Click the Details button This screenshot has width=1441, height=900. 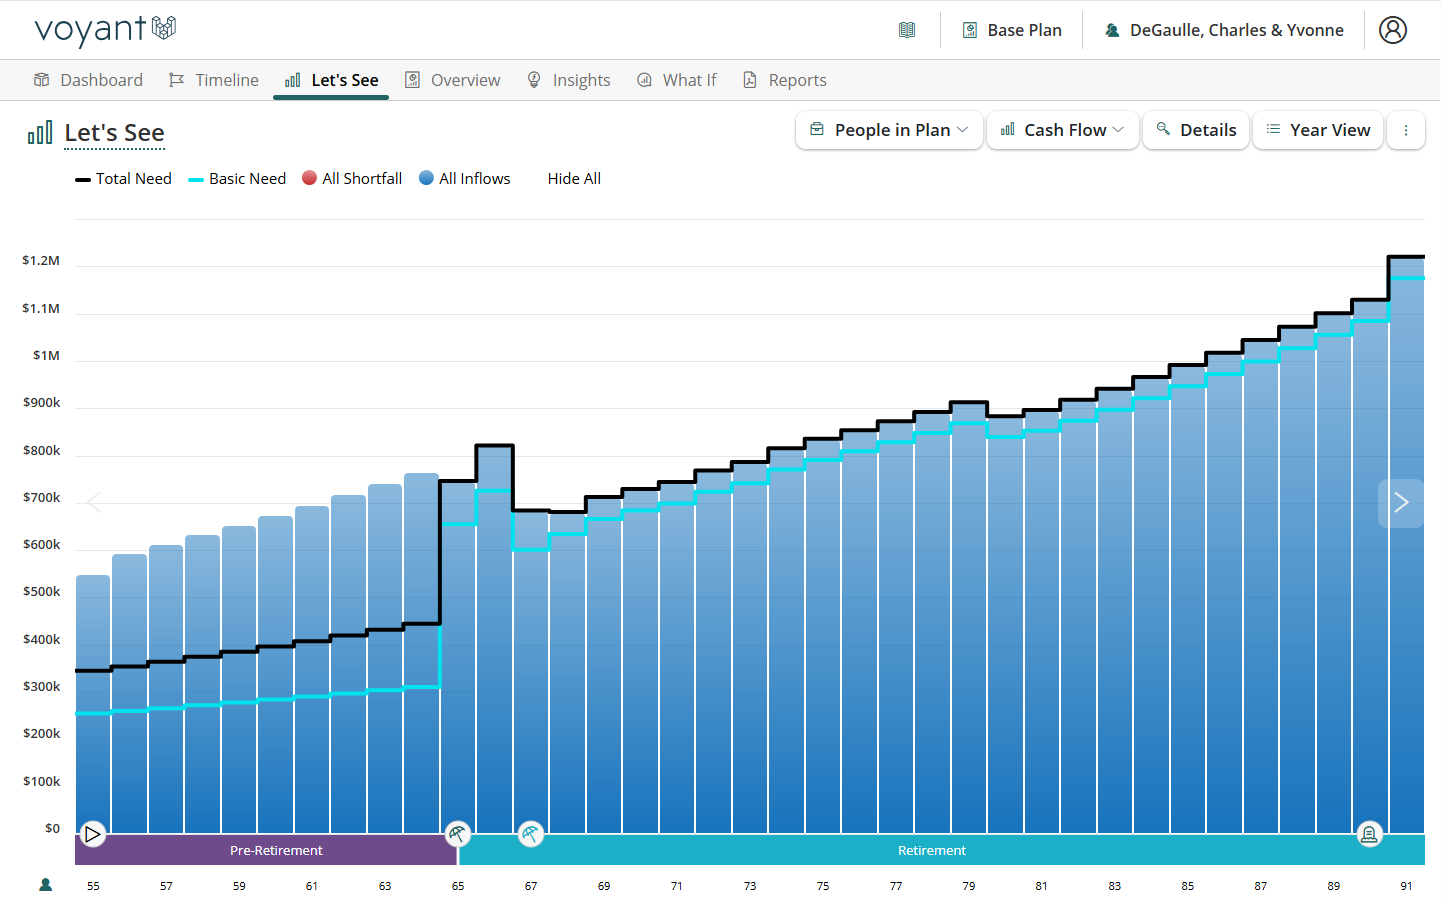click(1196, 130)
